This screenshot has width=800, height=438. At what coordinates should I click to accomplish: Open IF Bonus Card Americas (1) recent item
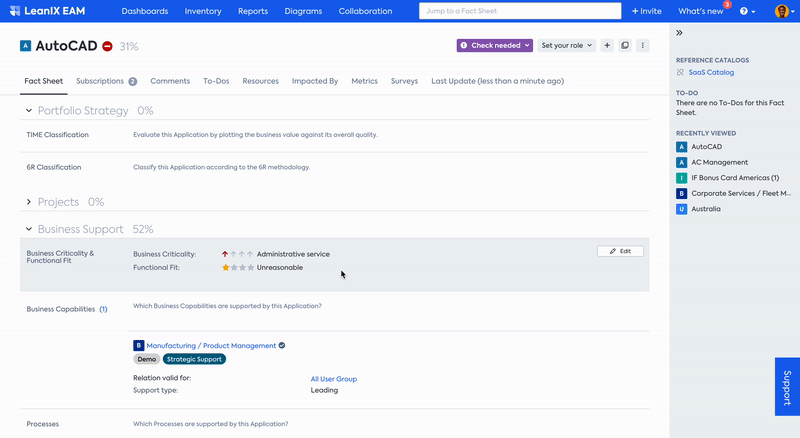tap(735, 178)
